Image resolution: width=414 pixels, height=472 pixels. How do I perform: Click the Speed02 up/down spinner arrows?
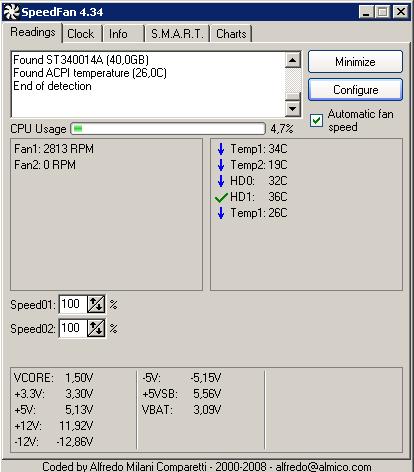[x=96, y=328]
